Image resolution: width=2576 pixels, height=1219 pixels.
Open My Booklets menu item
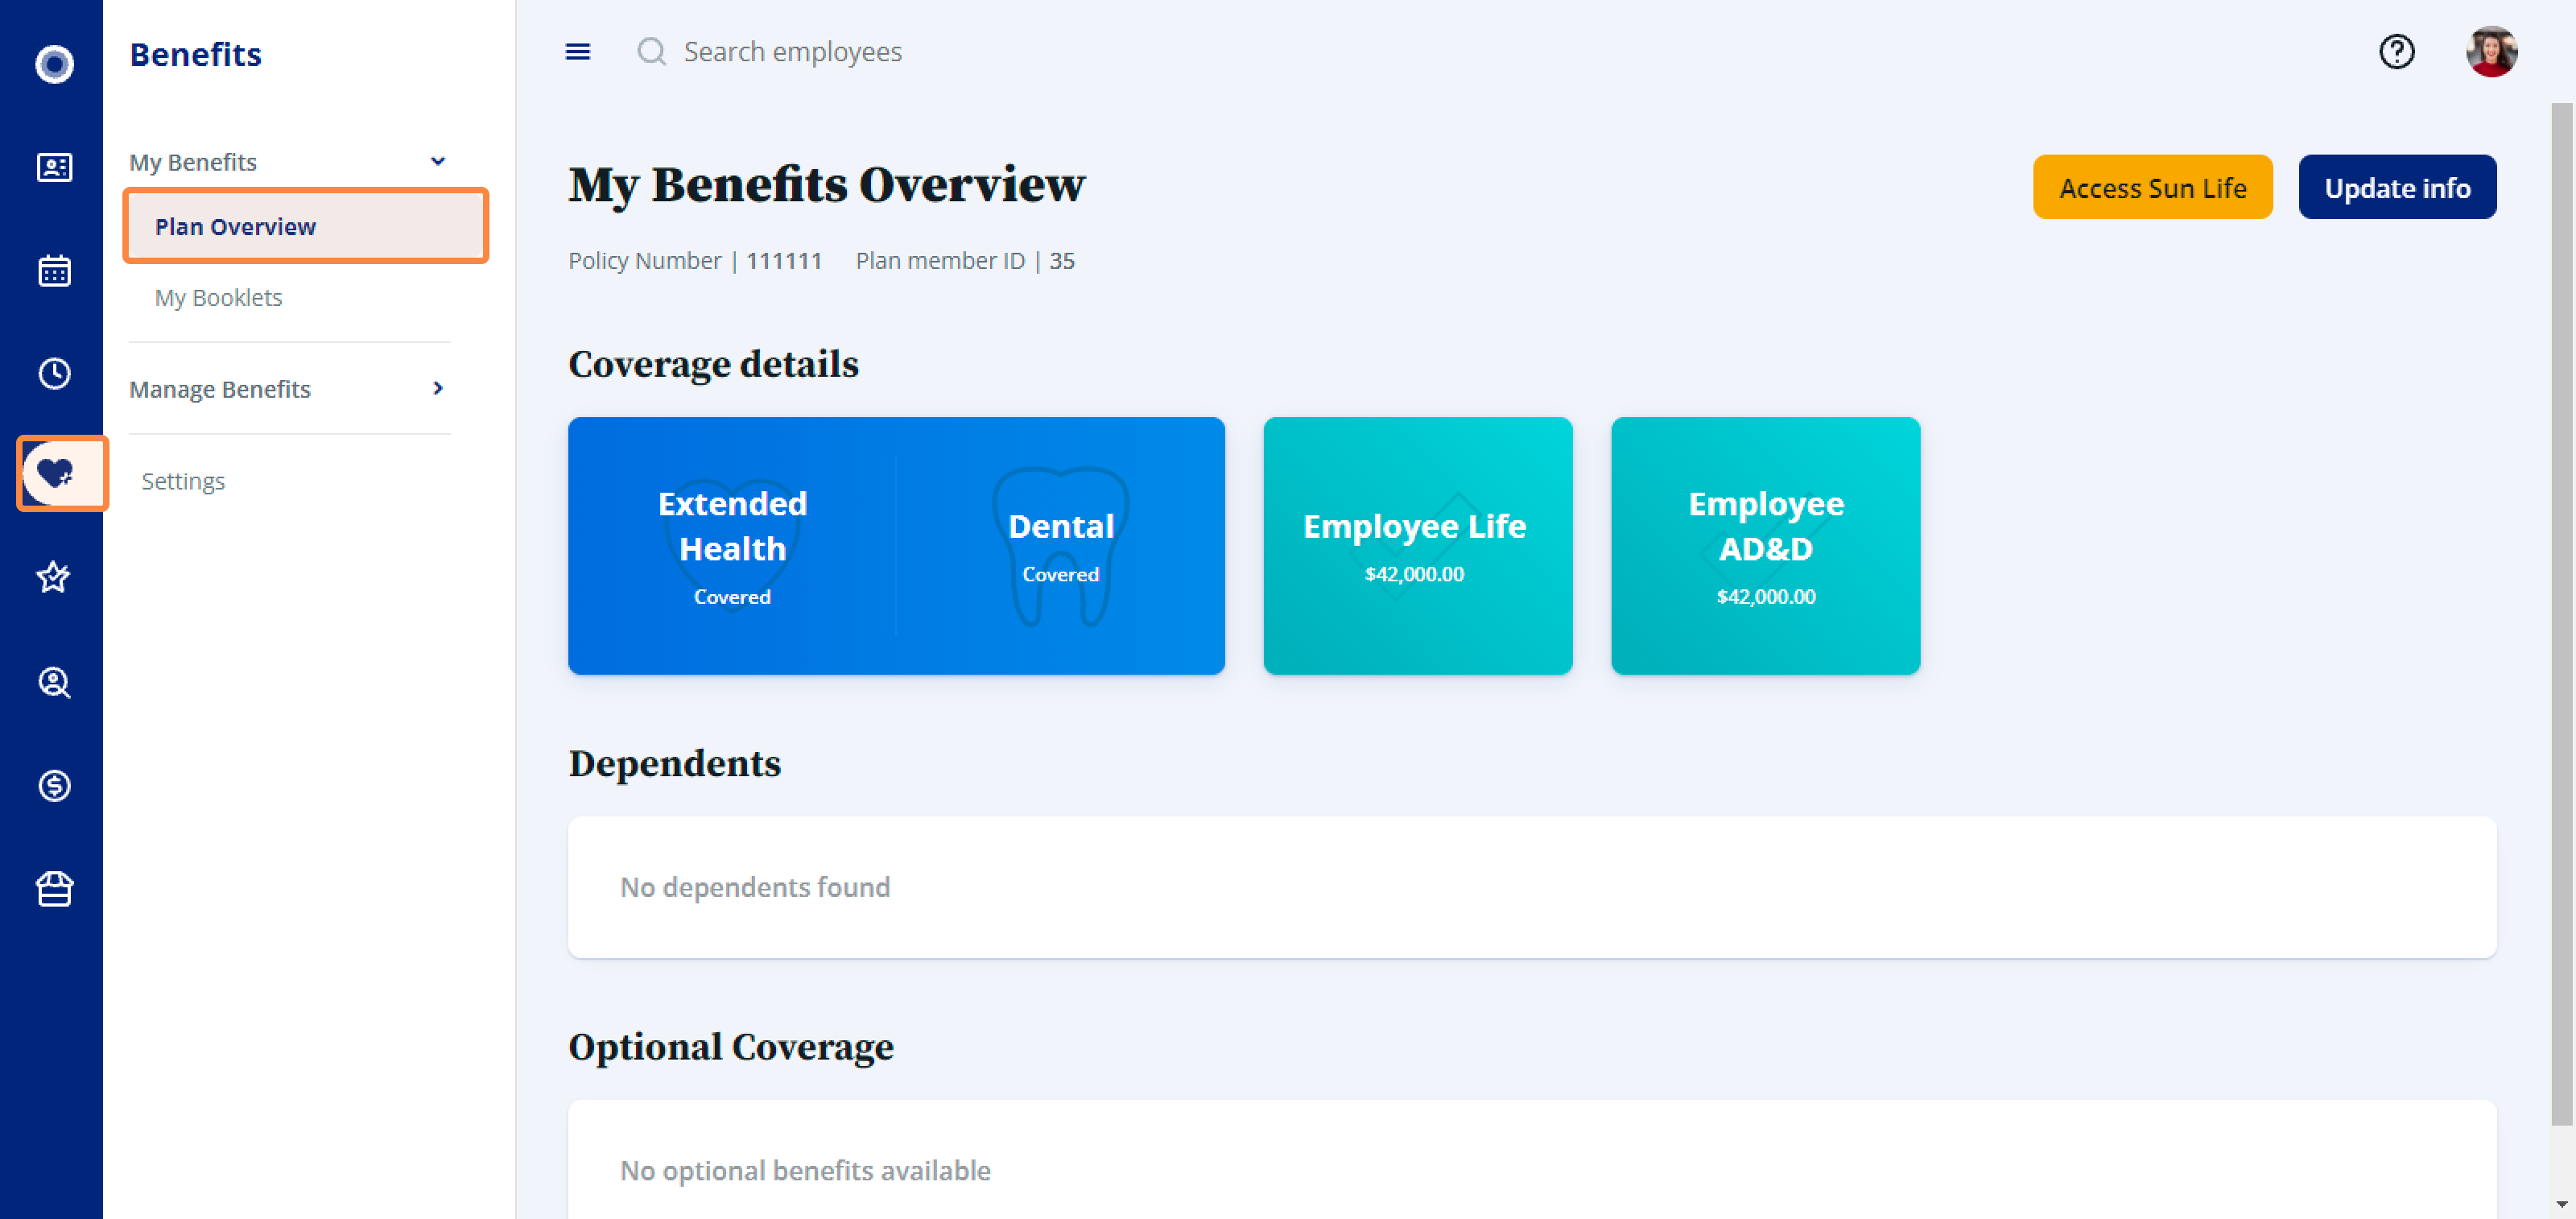(x=218, y=297)
